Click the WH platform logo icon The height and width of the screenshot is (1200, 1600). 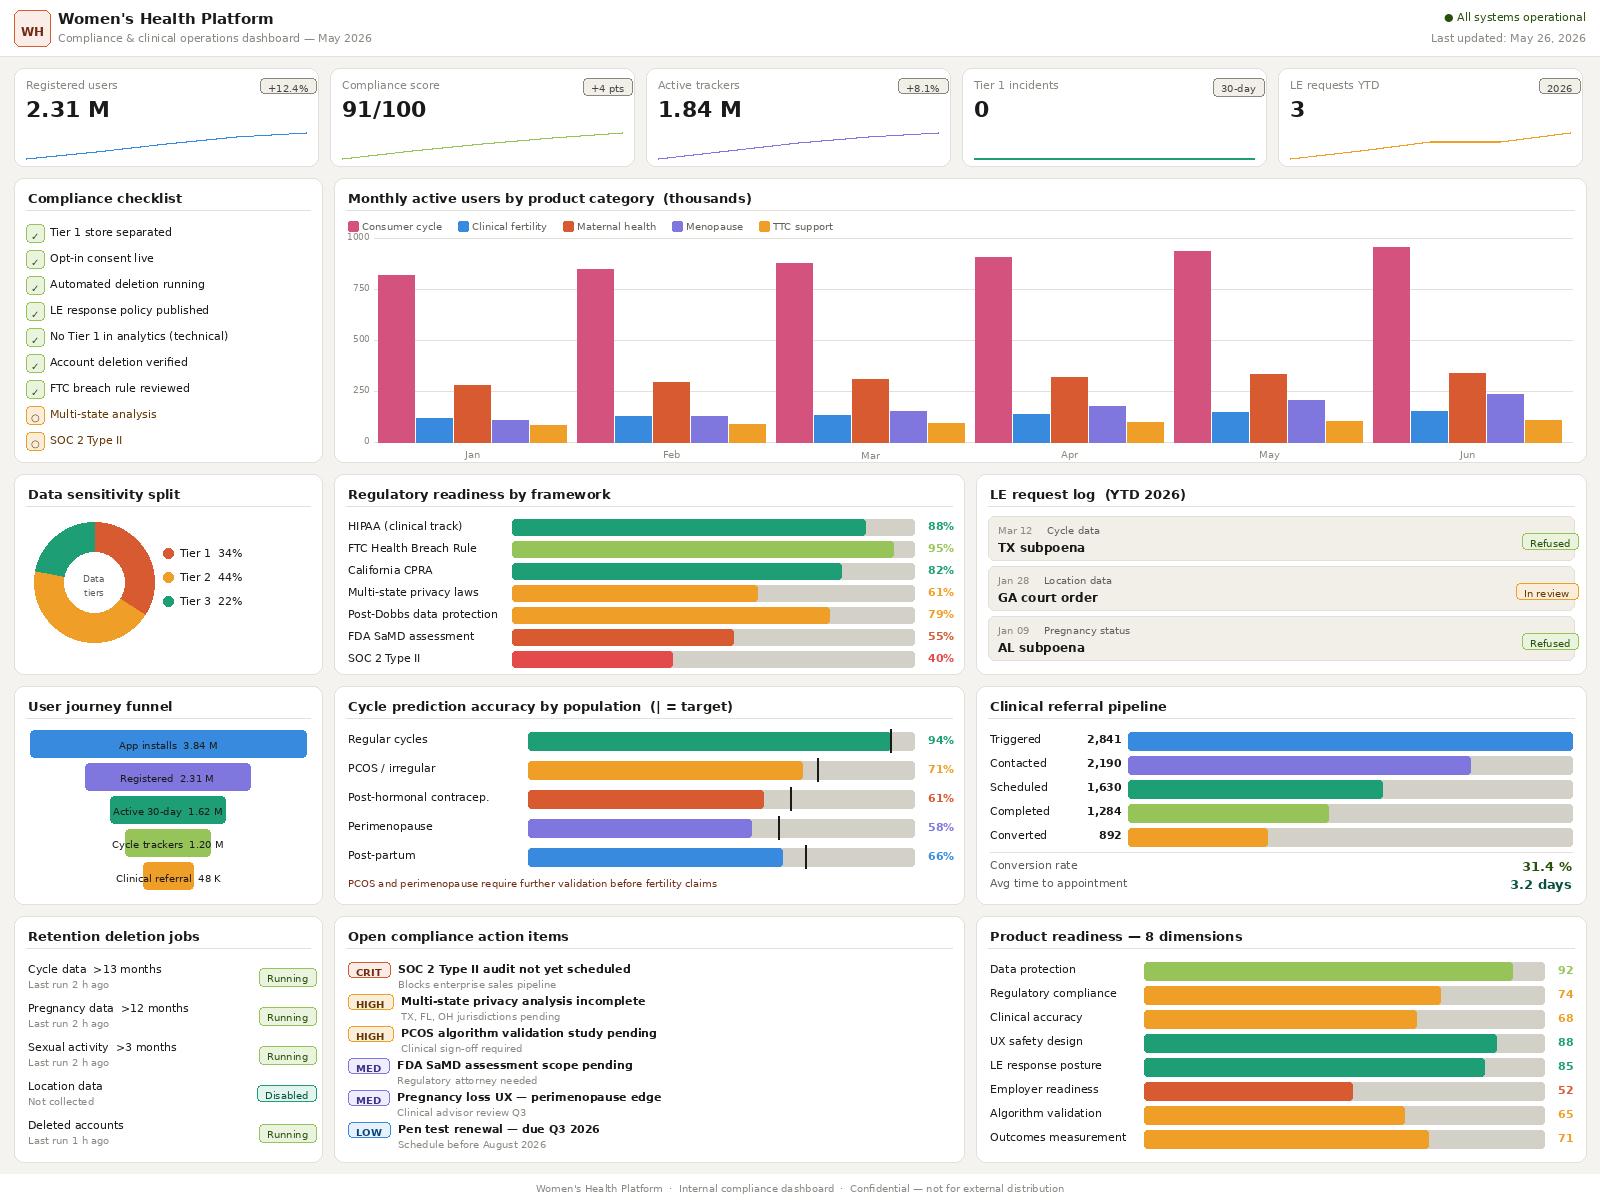coord(32,29)
